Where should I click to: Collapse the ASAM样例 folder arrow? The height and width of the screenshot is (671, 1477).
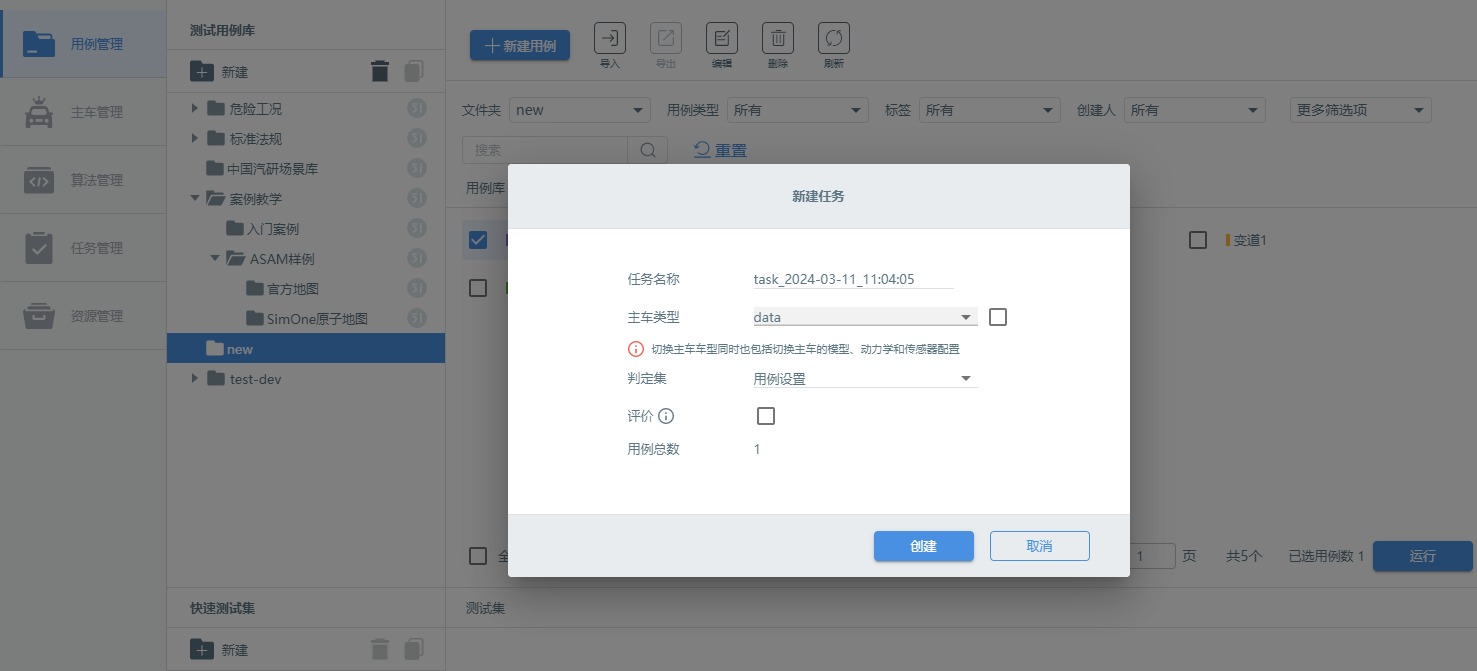pos(215,258)
